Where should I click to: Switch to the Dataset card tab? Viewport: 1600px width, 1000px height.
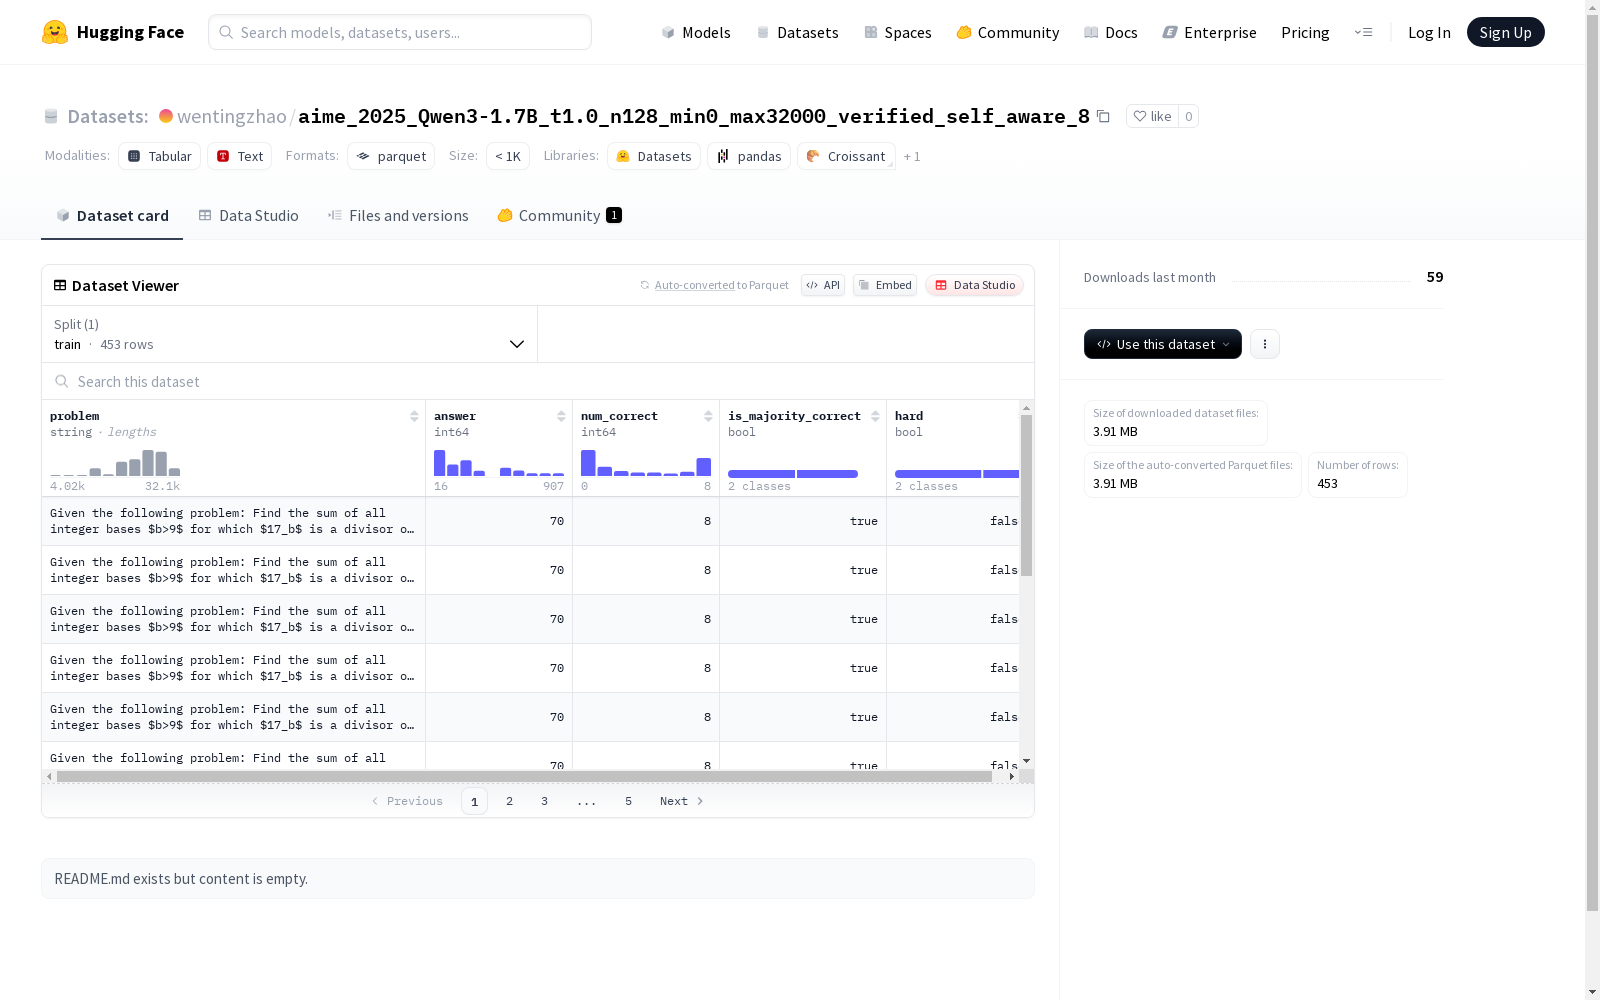[112, 216]
